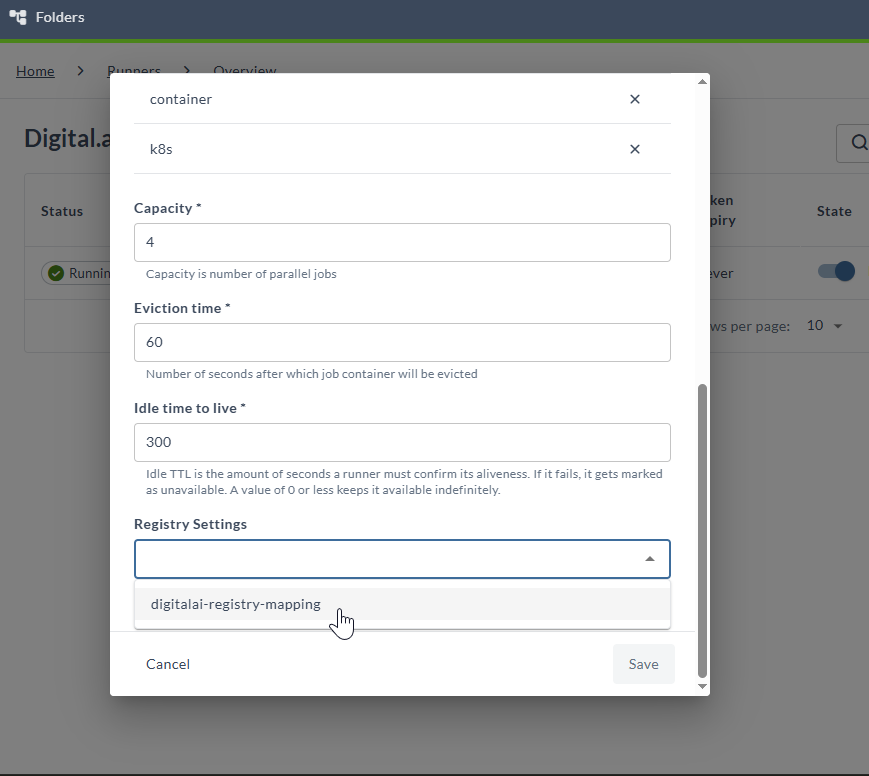Click the Registry Settings label
This screenshot has width=869, height=776.
(190, 524)
